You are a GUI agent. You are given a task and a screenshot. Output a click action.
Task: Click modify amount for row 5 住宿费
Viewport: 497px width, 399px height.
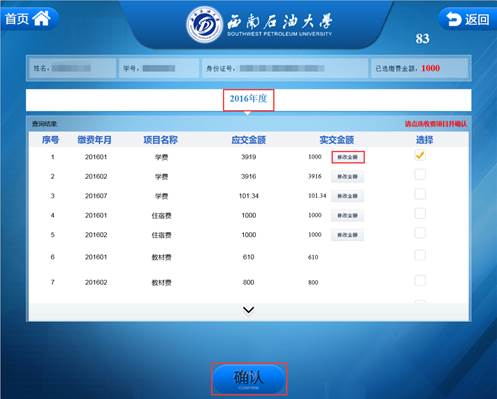(x=347, y=235)
